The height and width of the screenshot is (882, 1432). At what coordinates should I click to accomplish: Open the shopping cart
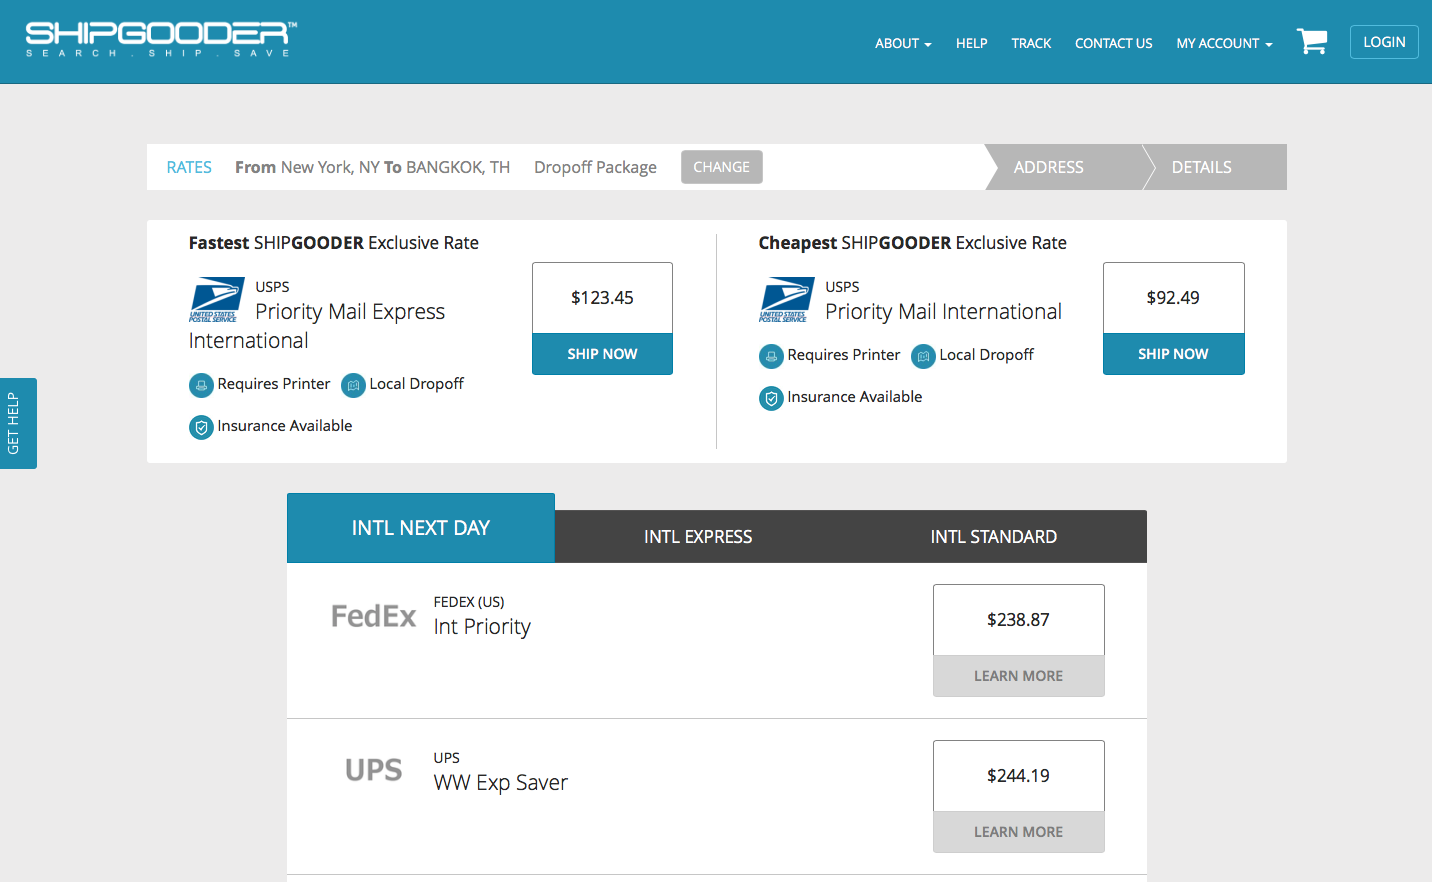1312,41
